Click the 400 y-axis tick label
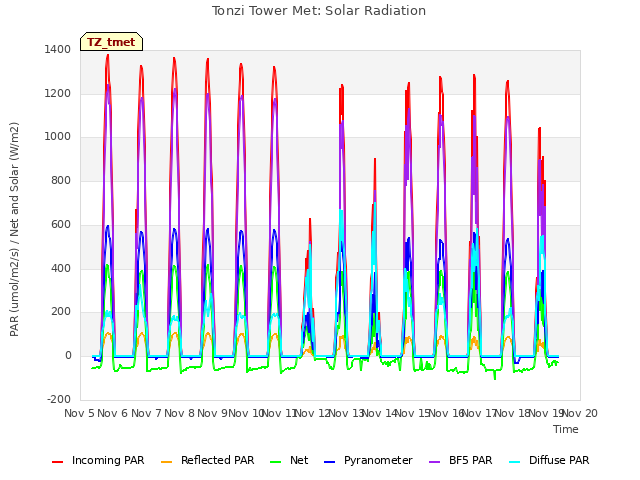640x480 pixels. (x=61, y=269)
